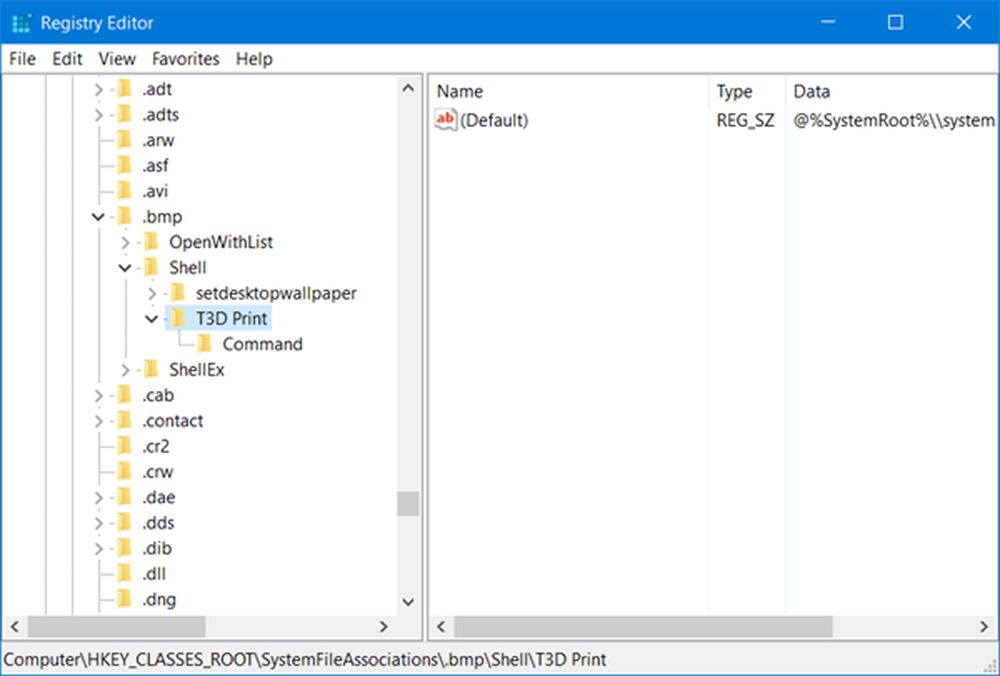Click the ShellEx folder icon
This screenshot has height=676, width=1000.
click(151, 369)
